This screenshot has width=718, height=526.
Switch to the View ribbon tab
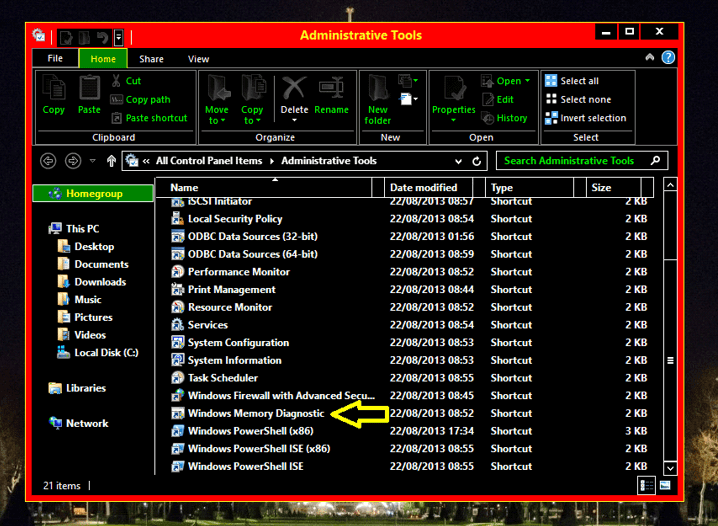(x=198, y=59)
